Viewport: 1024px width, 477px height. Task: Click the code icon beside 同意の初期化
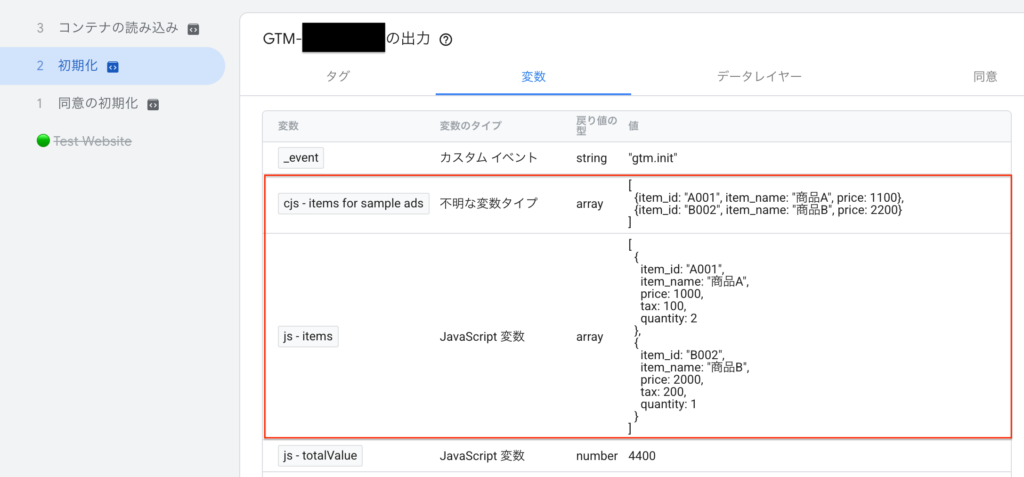[153, 104]
